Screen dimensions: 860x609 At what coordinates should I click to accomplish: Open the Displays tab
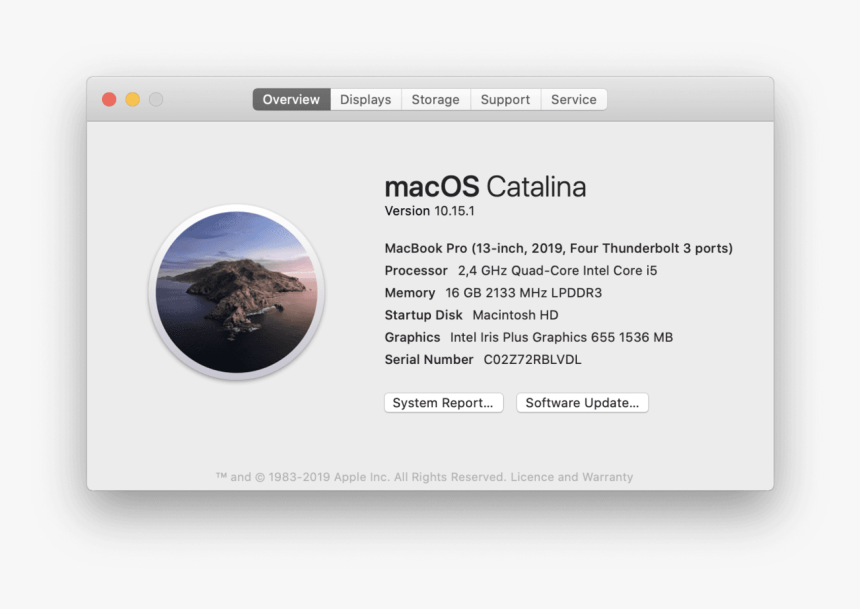coord(366,99)
